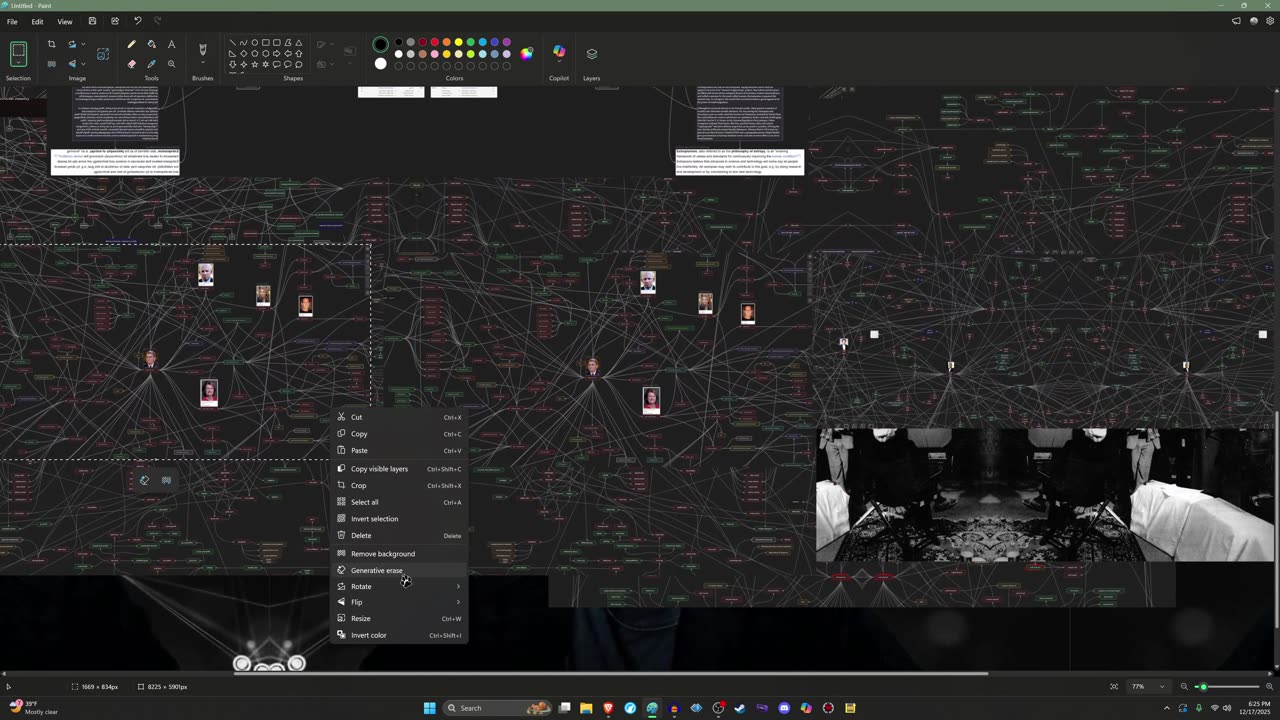Image resolution: width=1280 pixels, height=720 pixels.
Task: Click the Remove background icon in Image group
Action: [51, 64]
